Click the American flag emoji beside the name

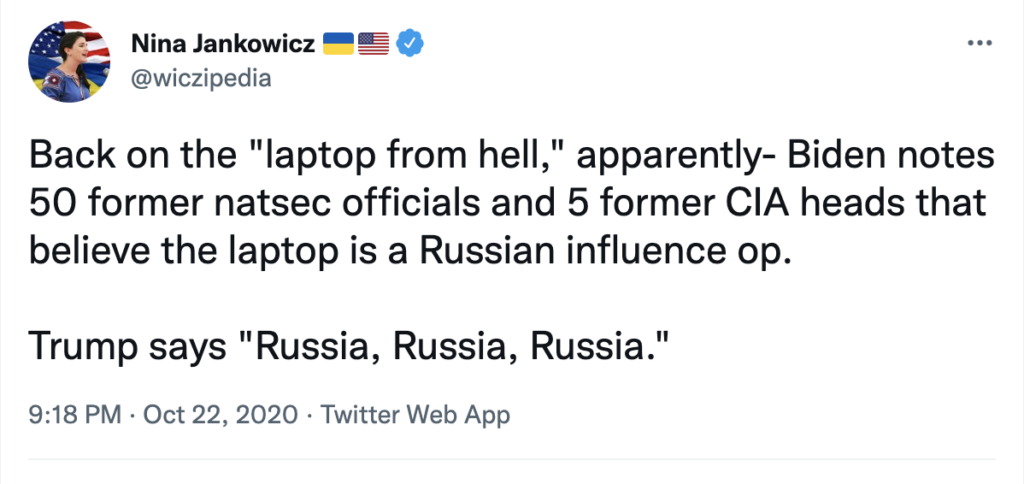coord(373,44)
